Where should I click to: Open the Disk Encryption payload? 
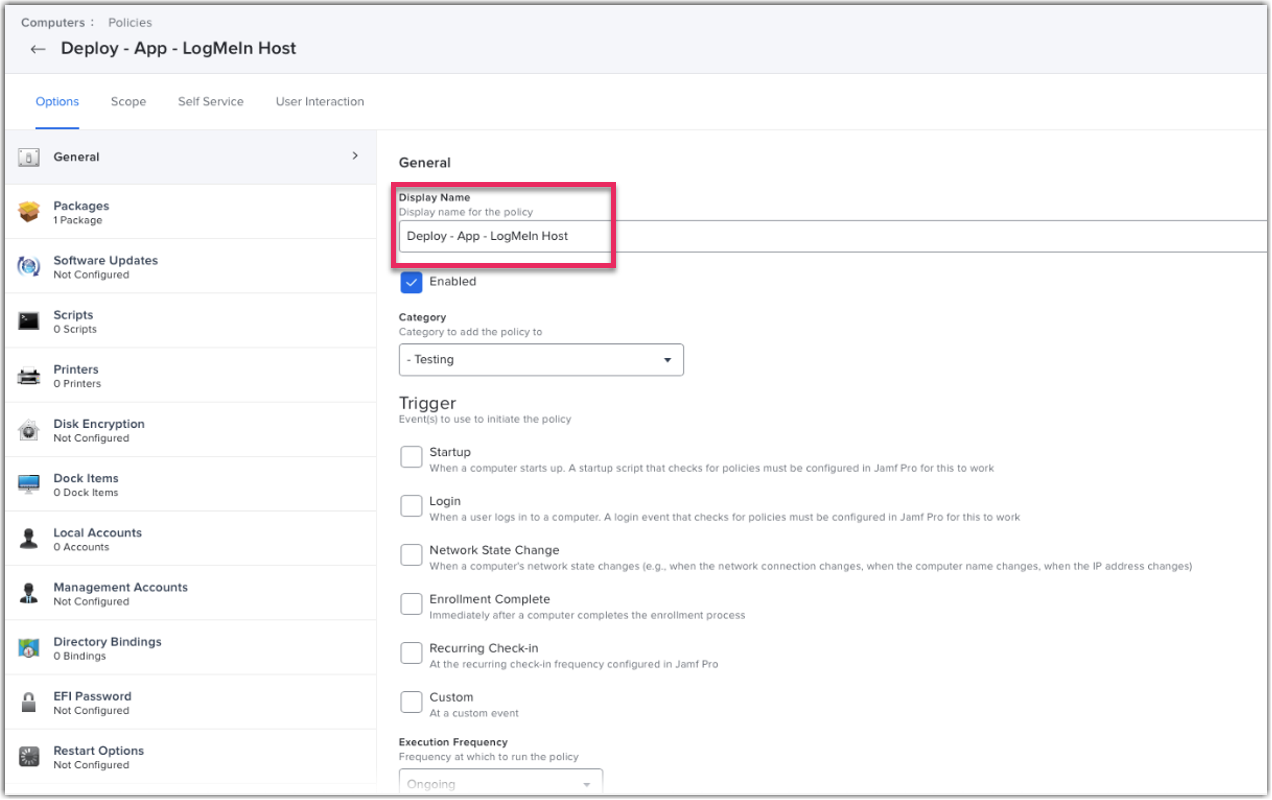29,429
